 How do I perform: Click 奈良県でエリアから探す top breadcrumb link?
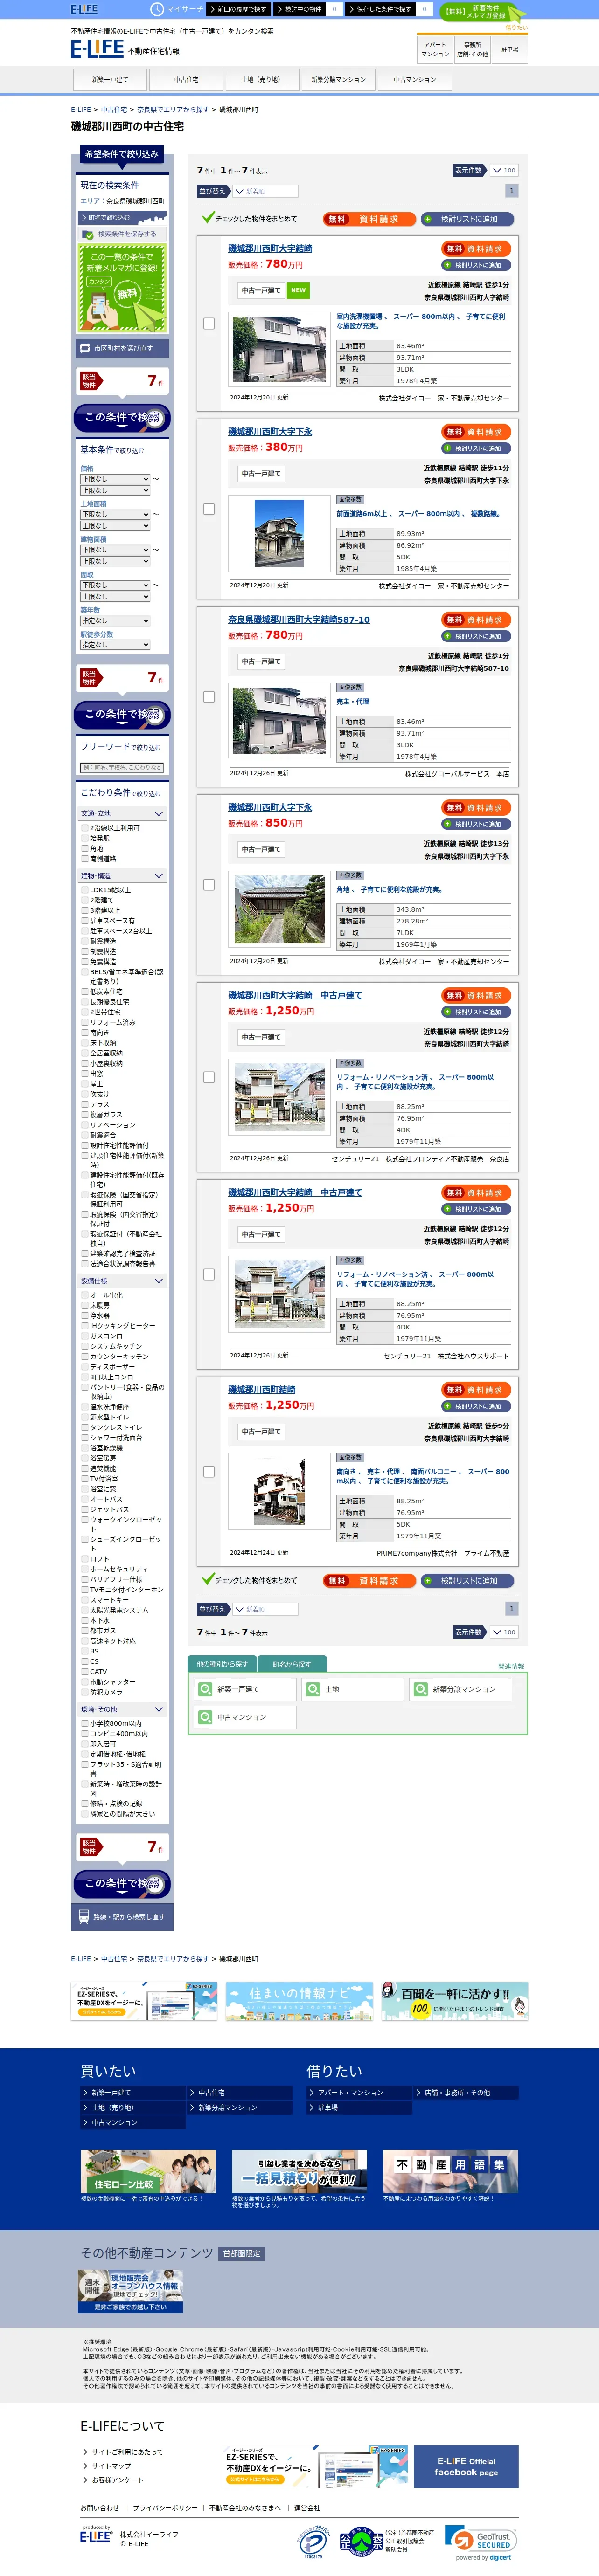[173, 110]
